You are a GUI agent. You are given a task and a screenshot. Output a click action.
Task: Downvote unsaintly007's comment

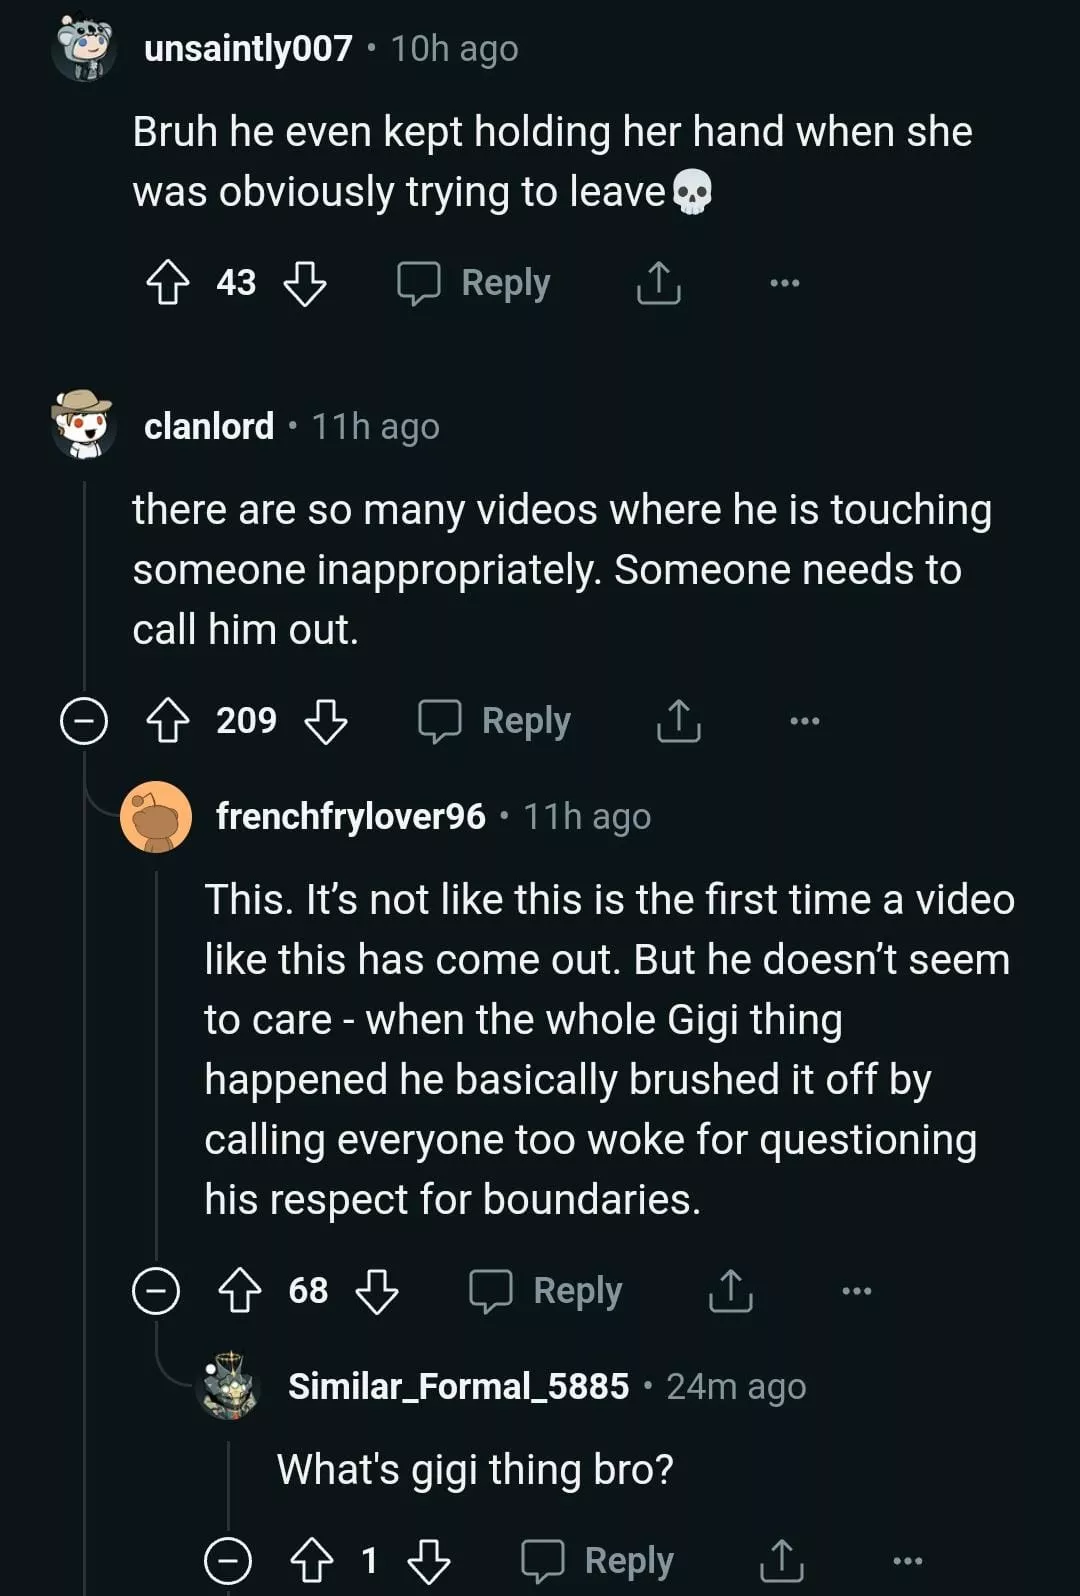tap(305, 283)
